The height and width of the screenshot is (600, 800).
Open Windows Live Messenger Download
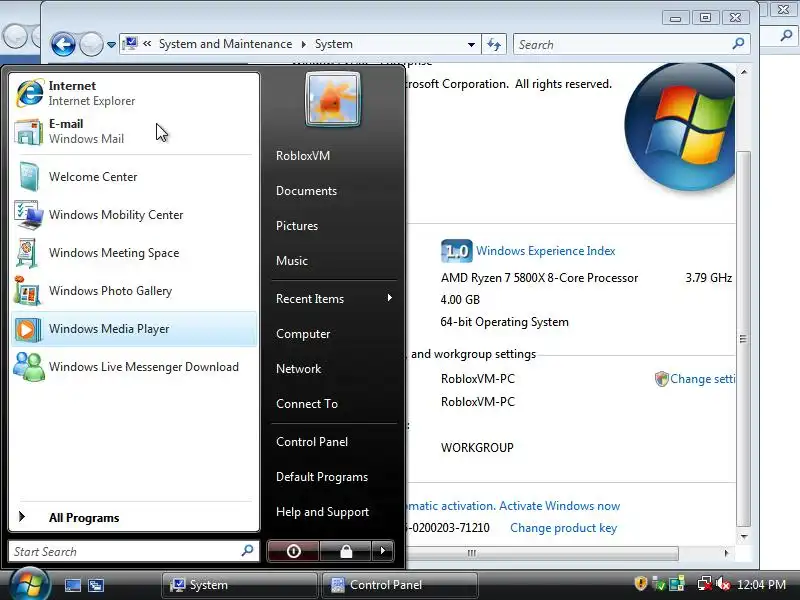tap(134, 367)
